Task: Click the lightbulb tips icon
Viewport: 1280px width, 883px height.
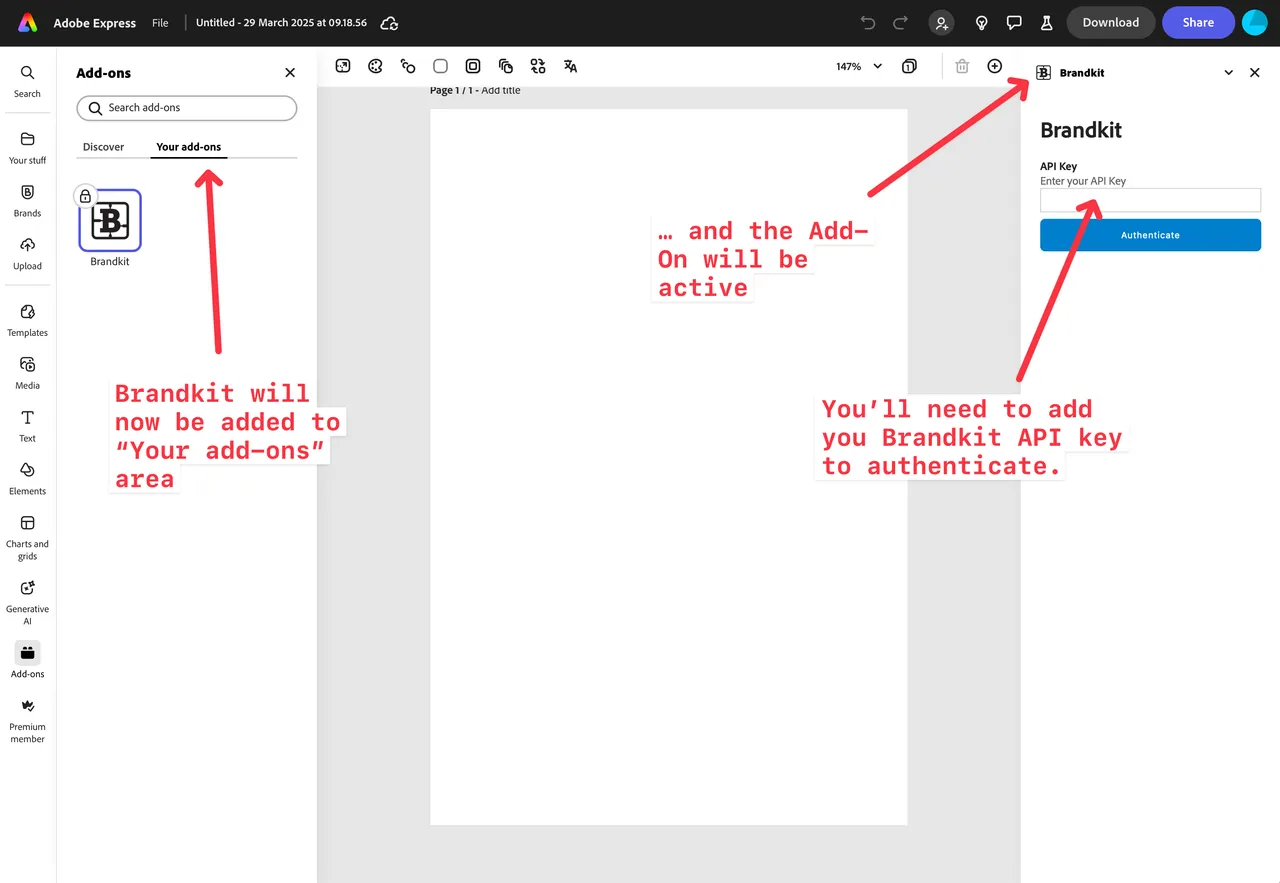Action: point(982,22)
